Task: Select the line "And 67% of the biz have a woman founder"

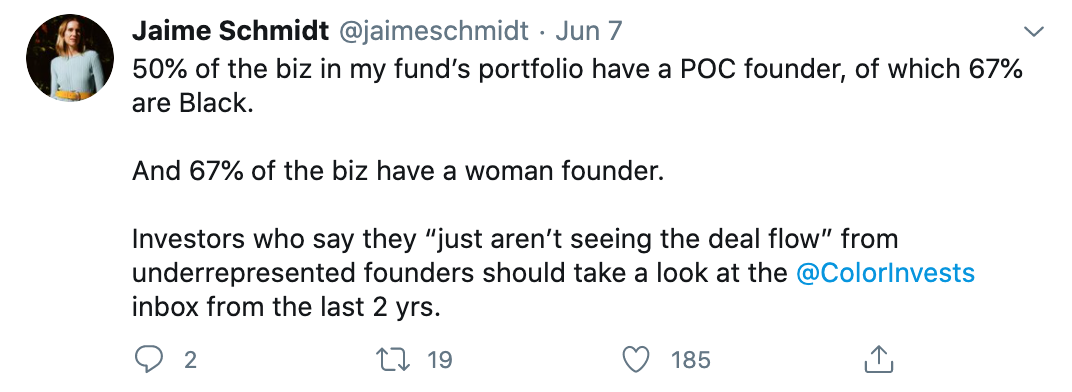Action: 398,171
